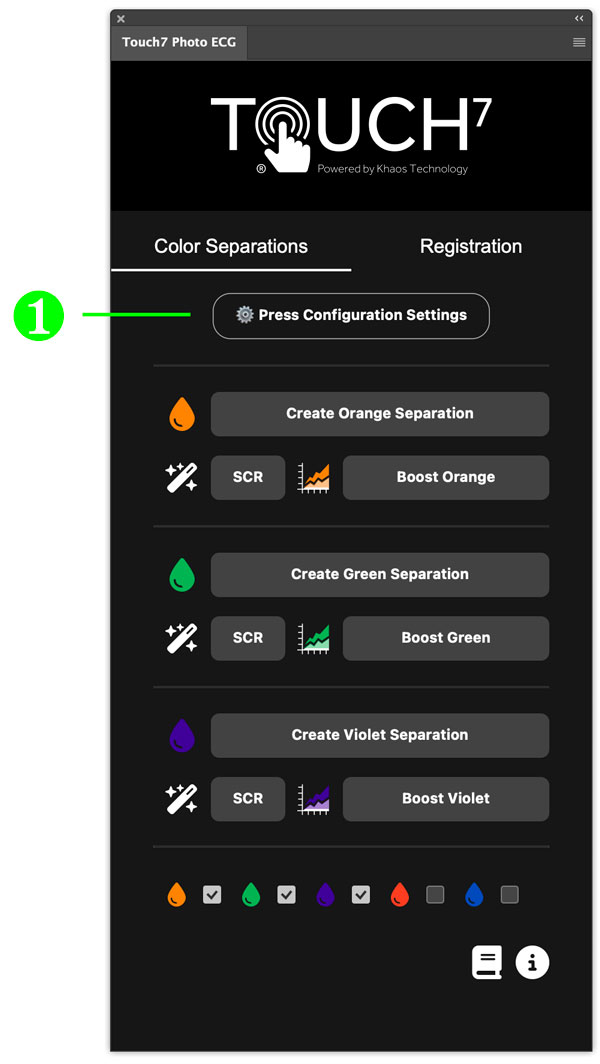Collapse the panel with double-arrow icon
The width and height of the screenshot is (600, 1064).
(x=579, y=18)
